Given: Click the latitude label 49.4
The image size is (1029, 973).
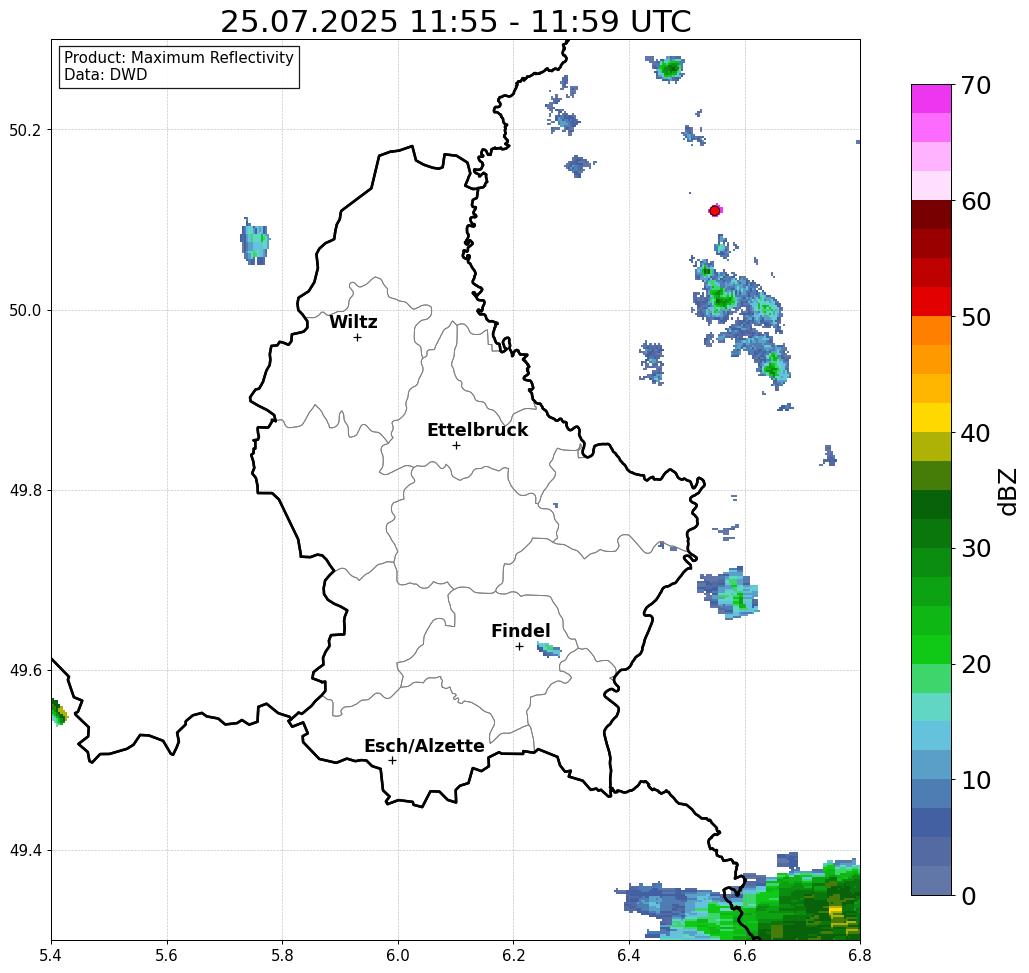Looking at the screenshot, I should tap(25, 851).
